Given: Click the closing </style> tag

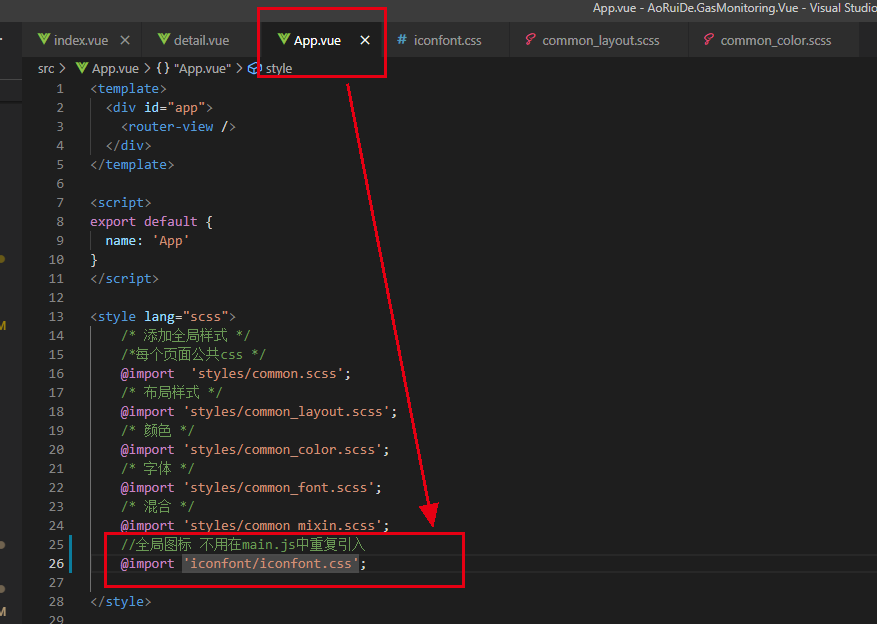Looking at the screenshot, I should tap(121, 602).
